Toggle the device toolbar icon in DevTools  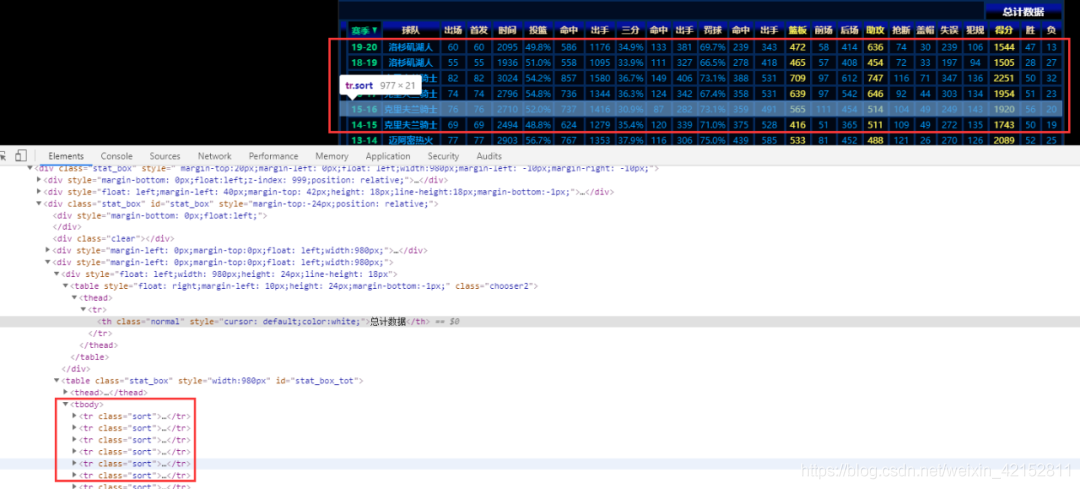[x=21, y=156]
